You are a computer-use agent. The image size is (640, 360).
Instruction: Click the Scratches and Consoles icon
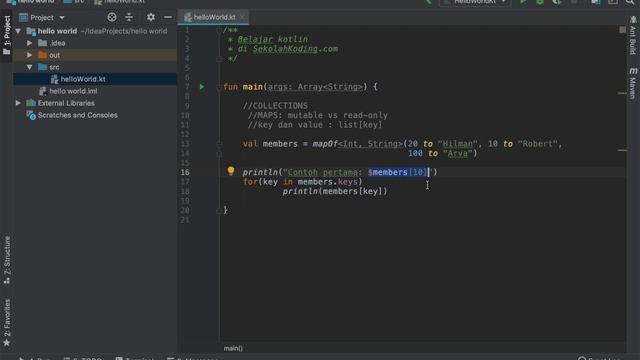[31, 116]
